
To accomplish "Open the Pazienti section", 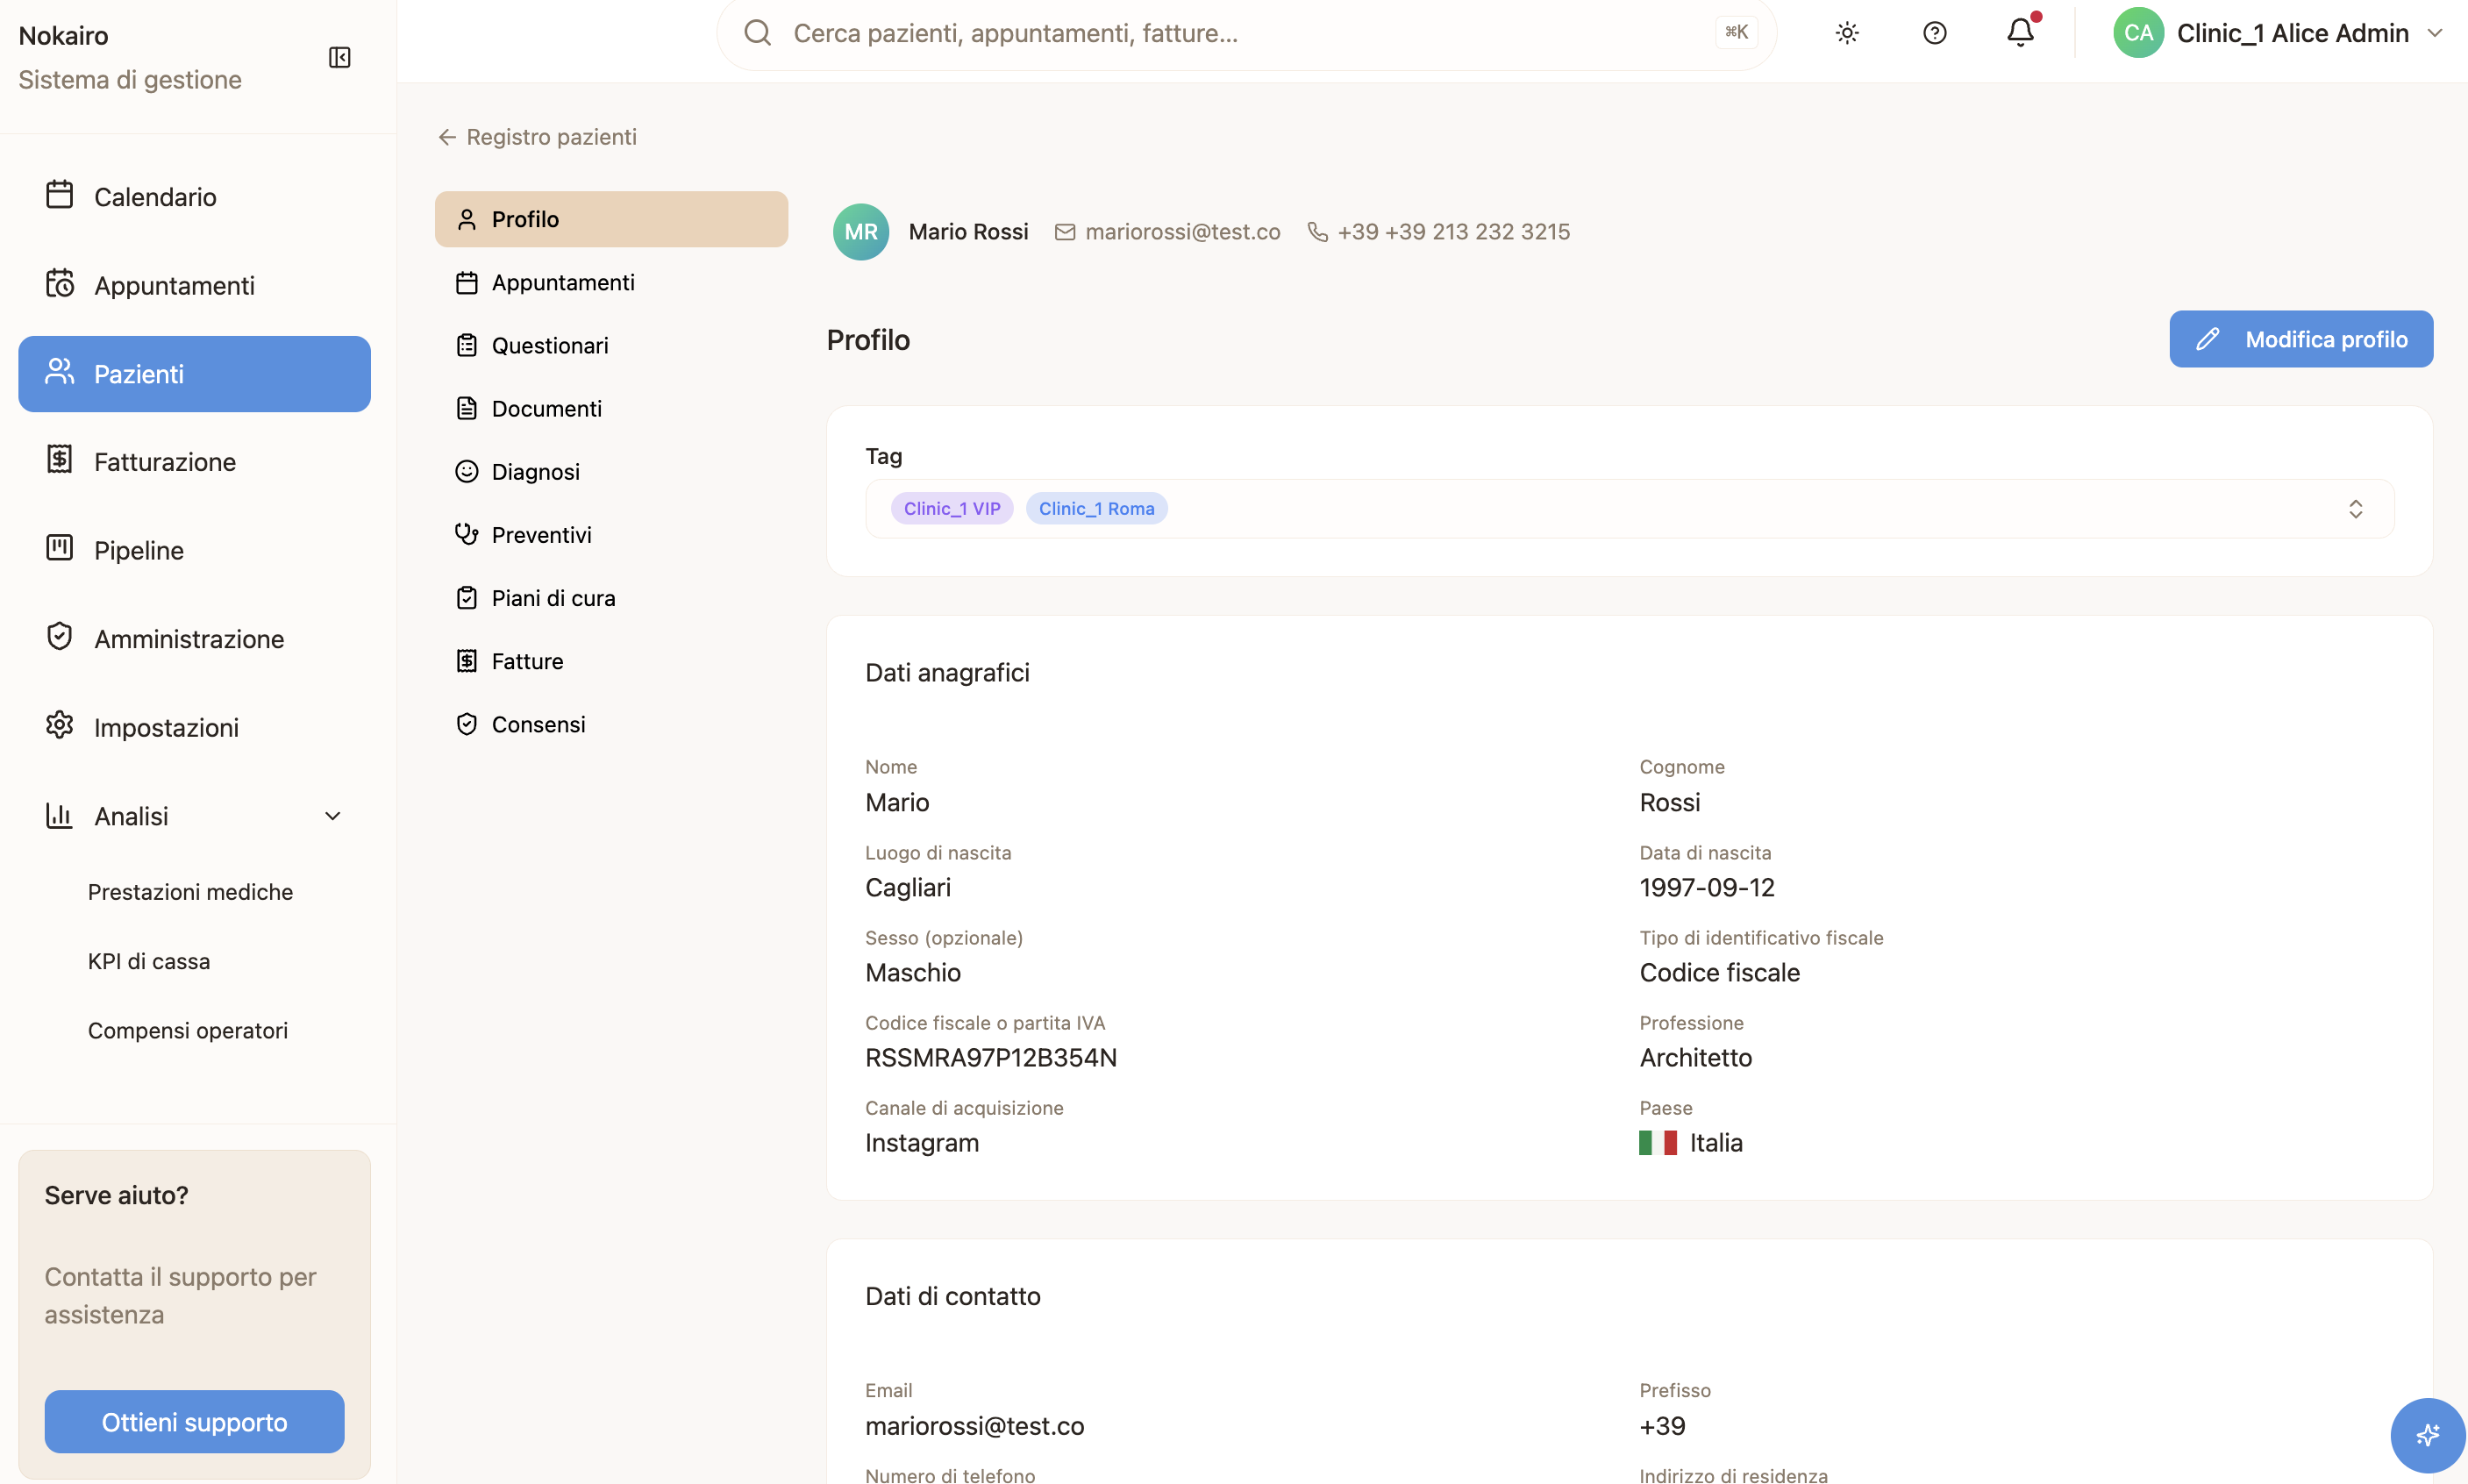I will click(194, 374).
